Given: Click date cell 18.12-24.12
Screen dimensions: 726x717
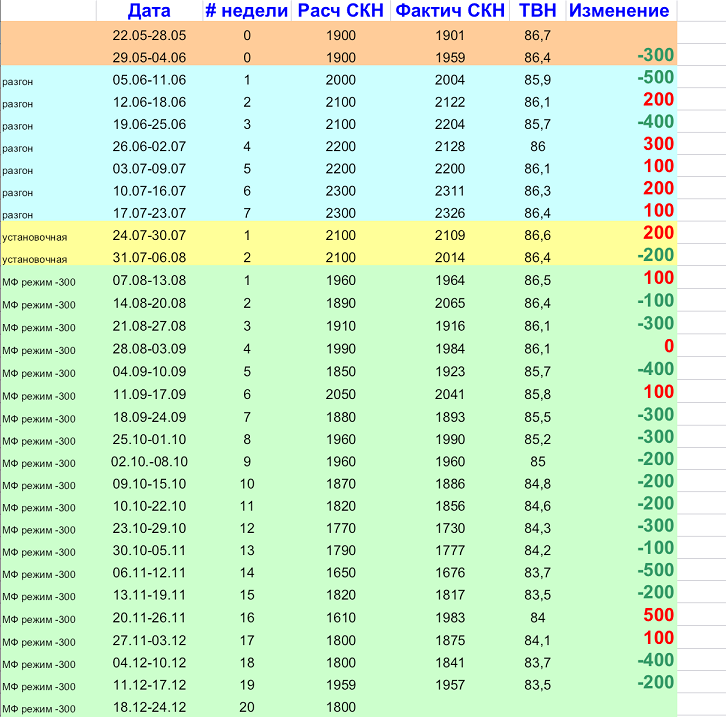Looking at the screenshot, I should (x=149, y=707).
